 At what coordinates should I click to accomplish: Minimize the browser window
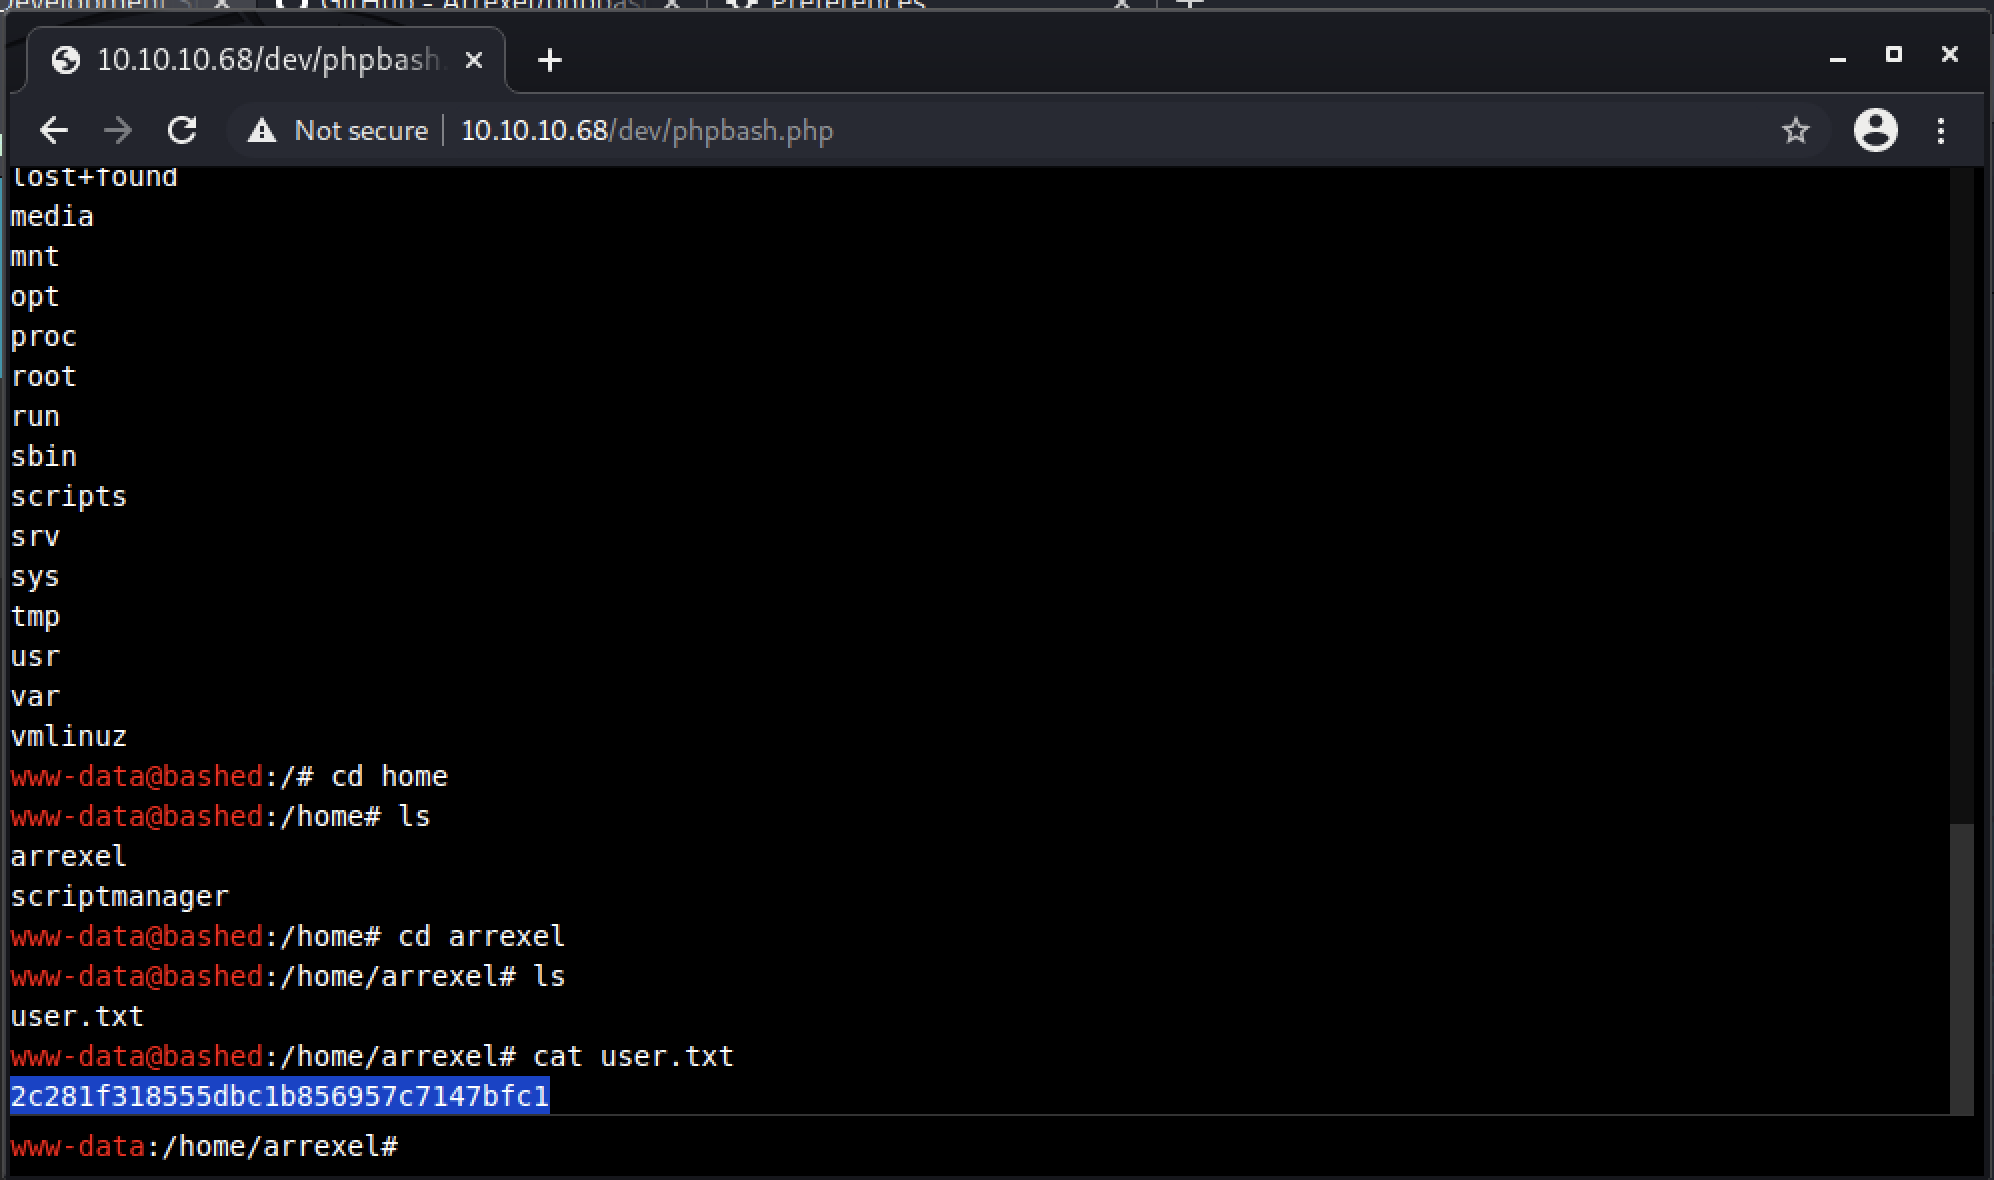click(x=1837, y=56)
